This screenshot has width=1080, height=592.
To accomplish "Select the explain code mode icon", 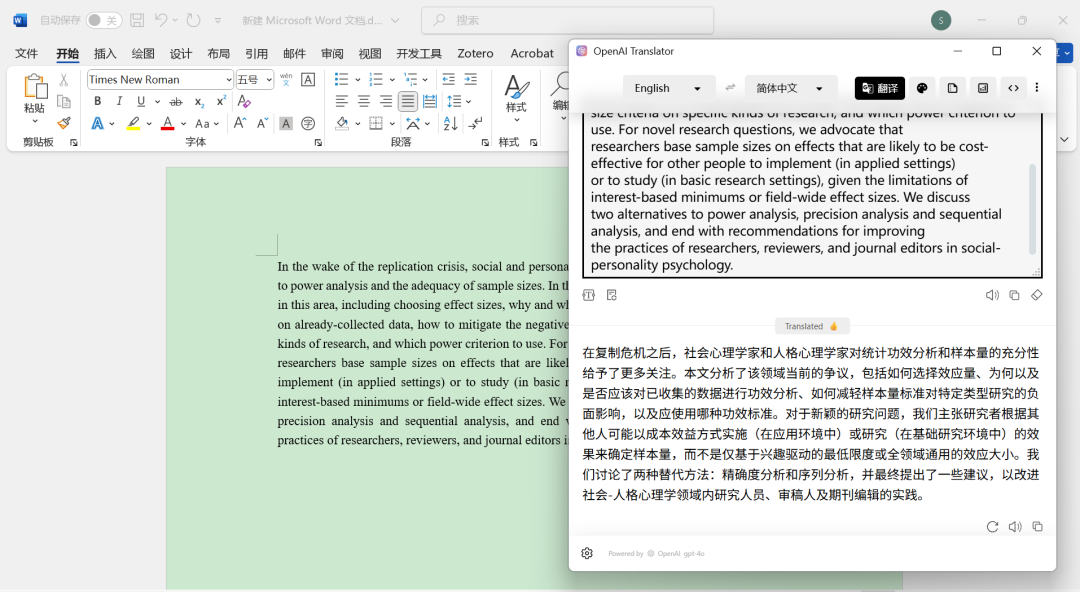I will pyautogui.click(x=1013, y=88).
